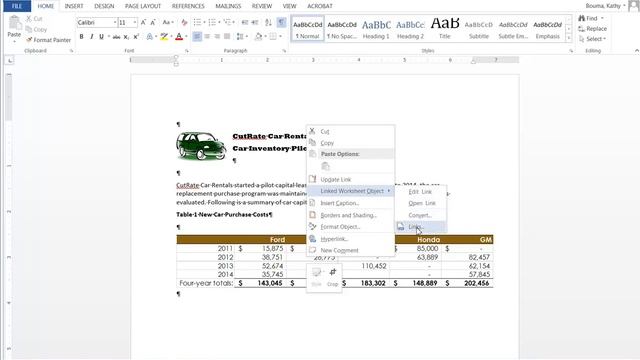This screenshot has height=360, width=640.
Task: Click the Sort icon
Action: pyautogui.click(x=268, y=22)
